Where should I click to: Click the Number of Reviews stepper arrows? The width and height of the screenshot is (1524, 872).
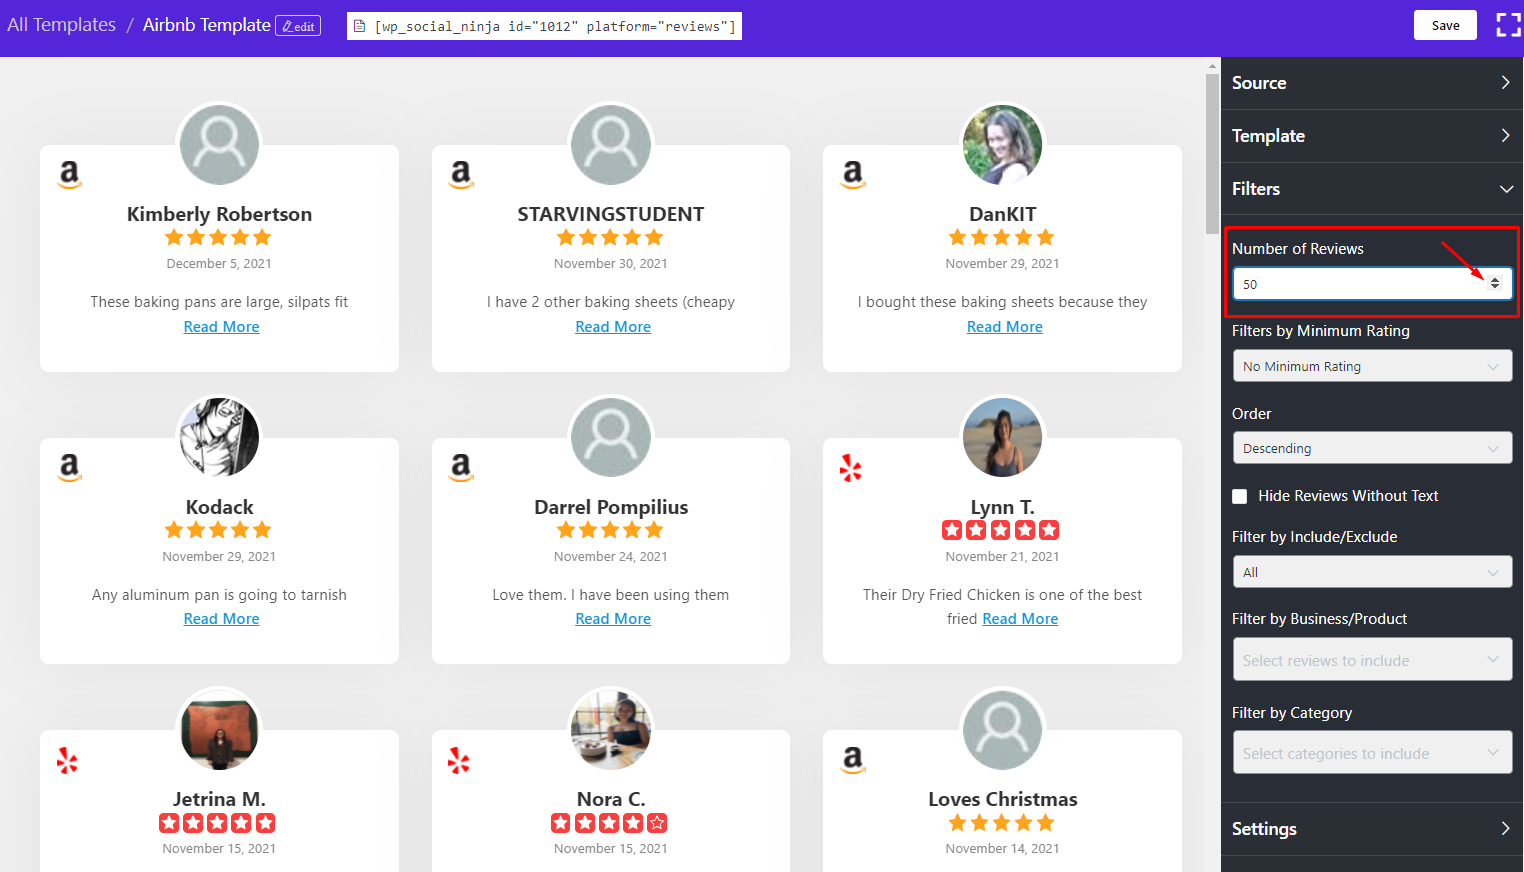1497,283
